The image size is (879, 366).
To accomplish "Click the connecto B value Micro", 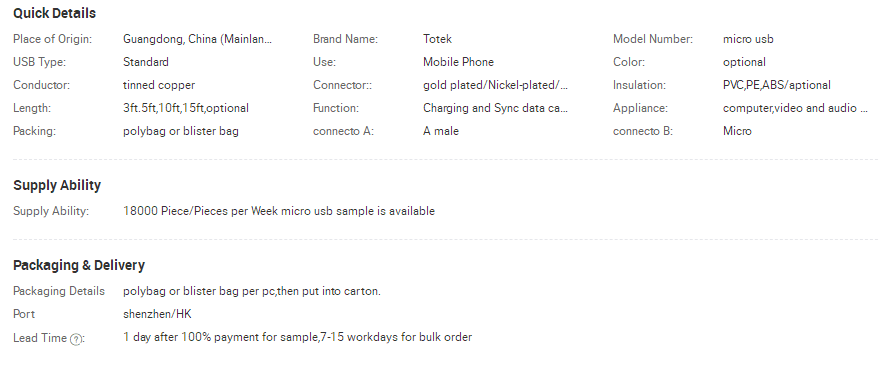I will tap(737, 131).
